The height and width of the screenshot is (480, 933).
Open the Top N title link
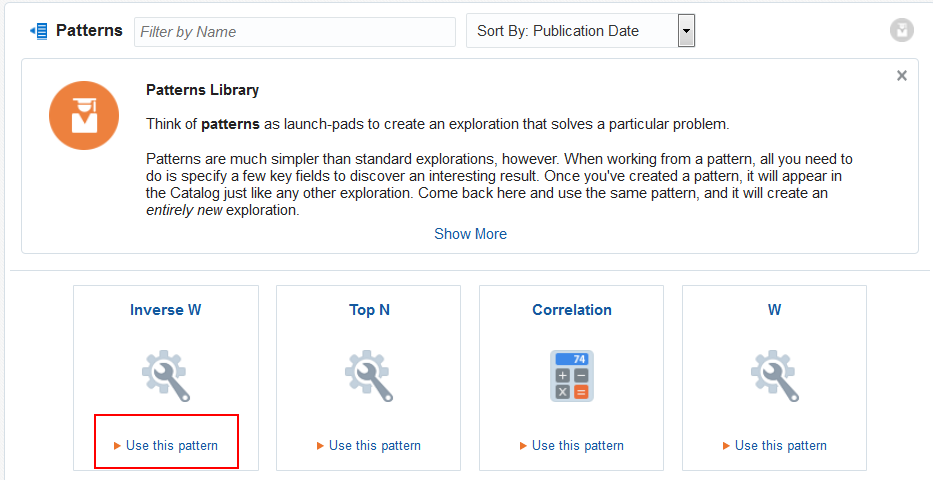(x=370, y=310)
